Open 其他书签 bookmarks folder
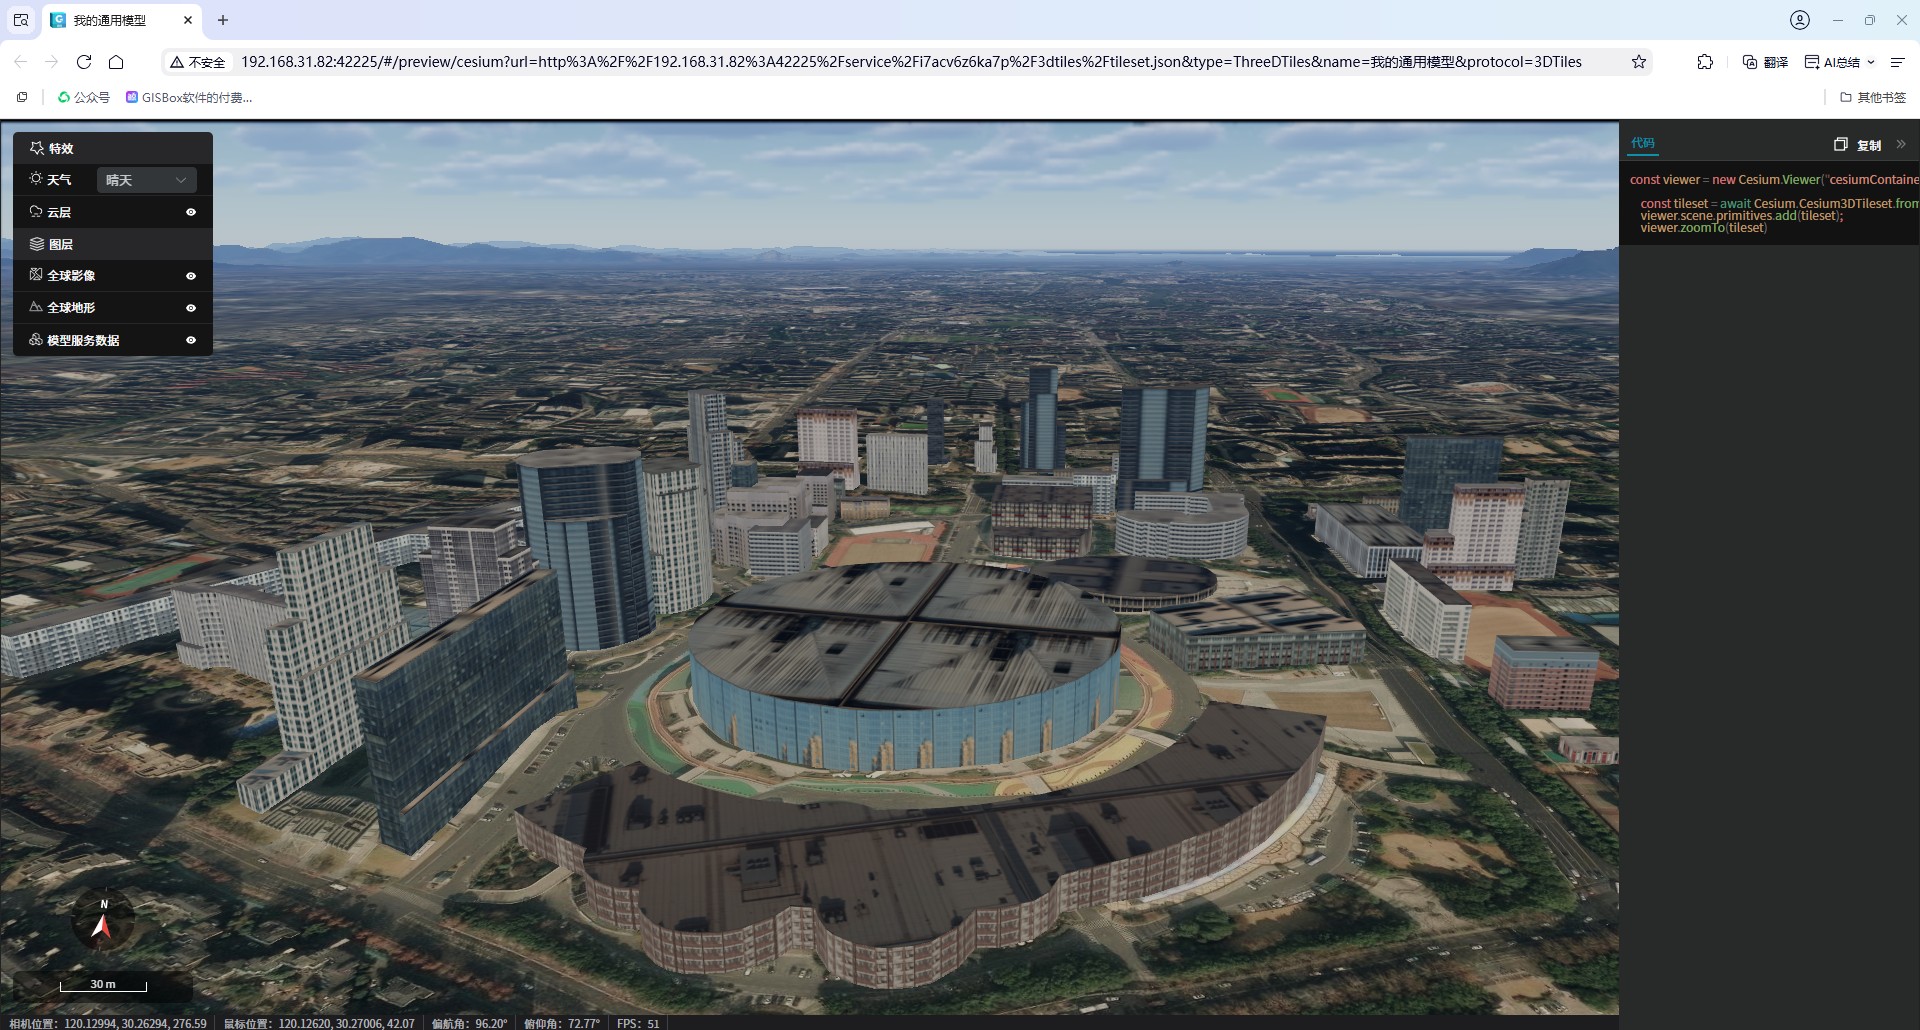Screen dimensions: 1920x1030 pos(1873,98)
